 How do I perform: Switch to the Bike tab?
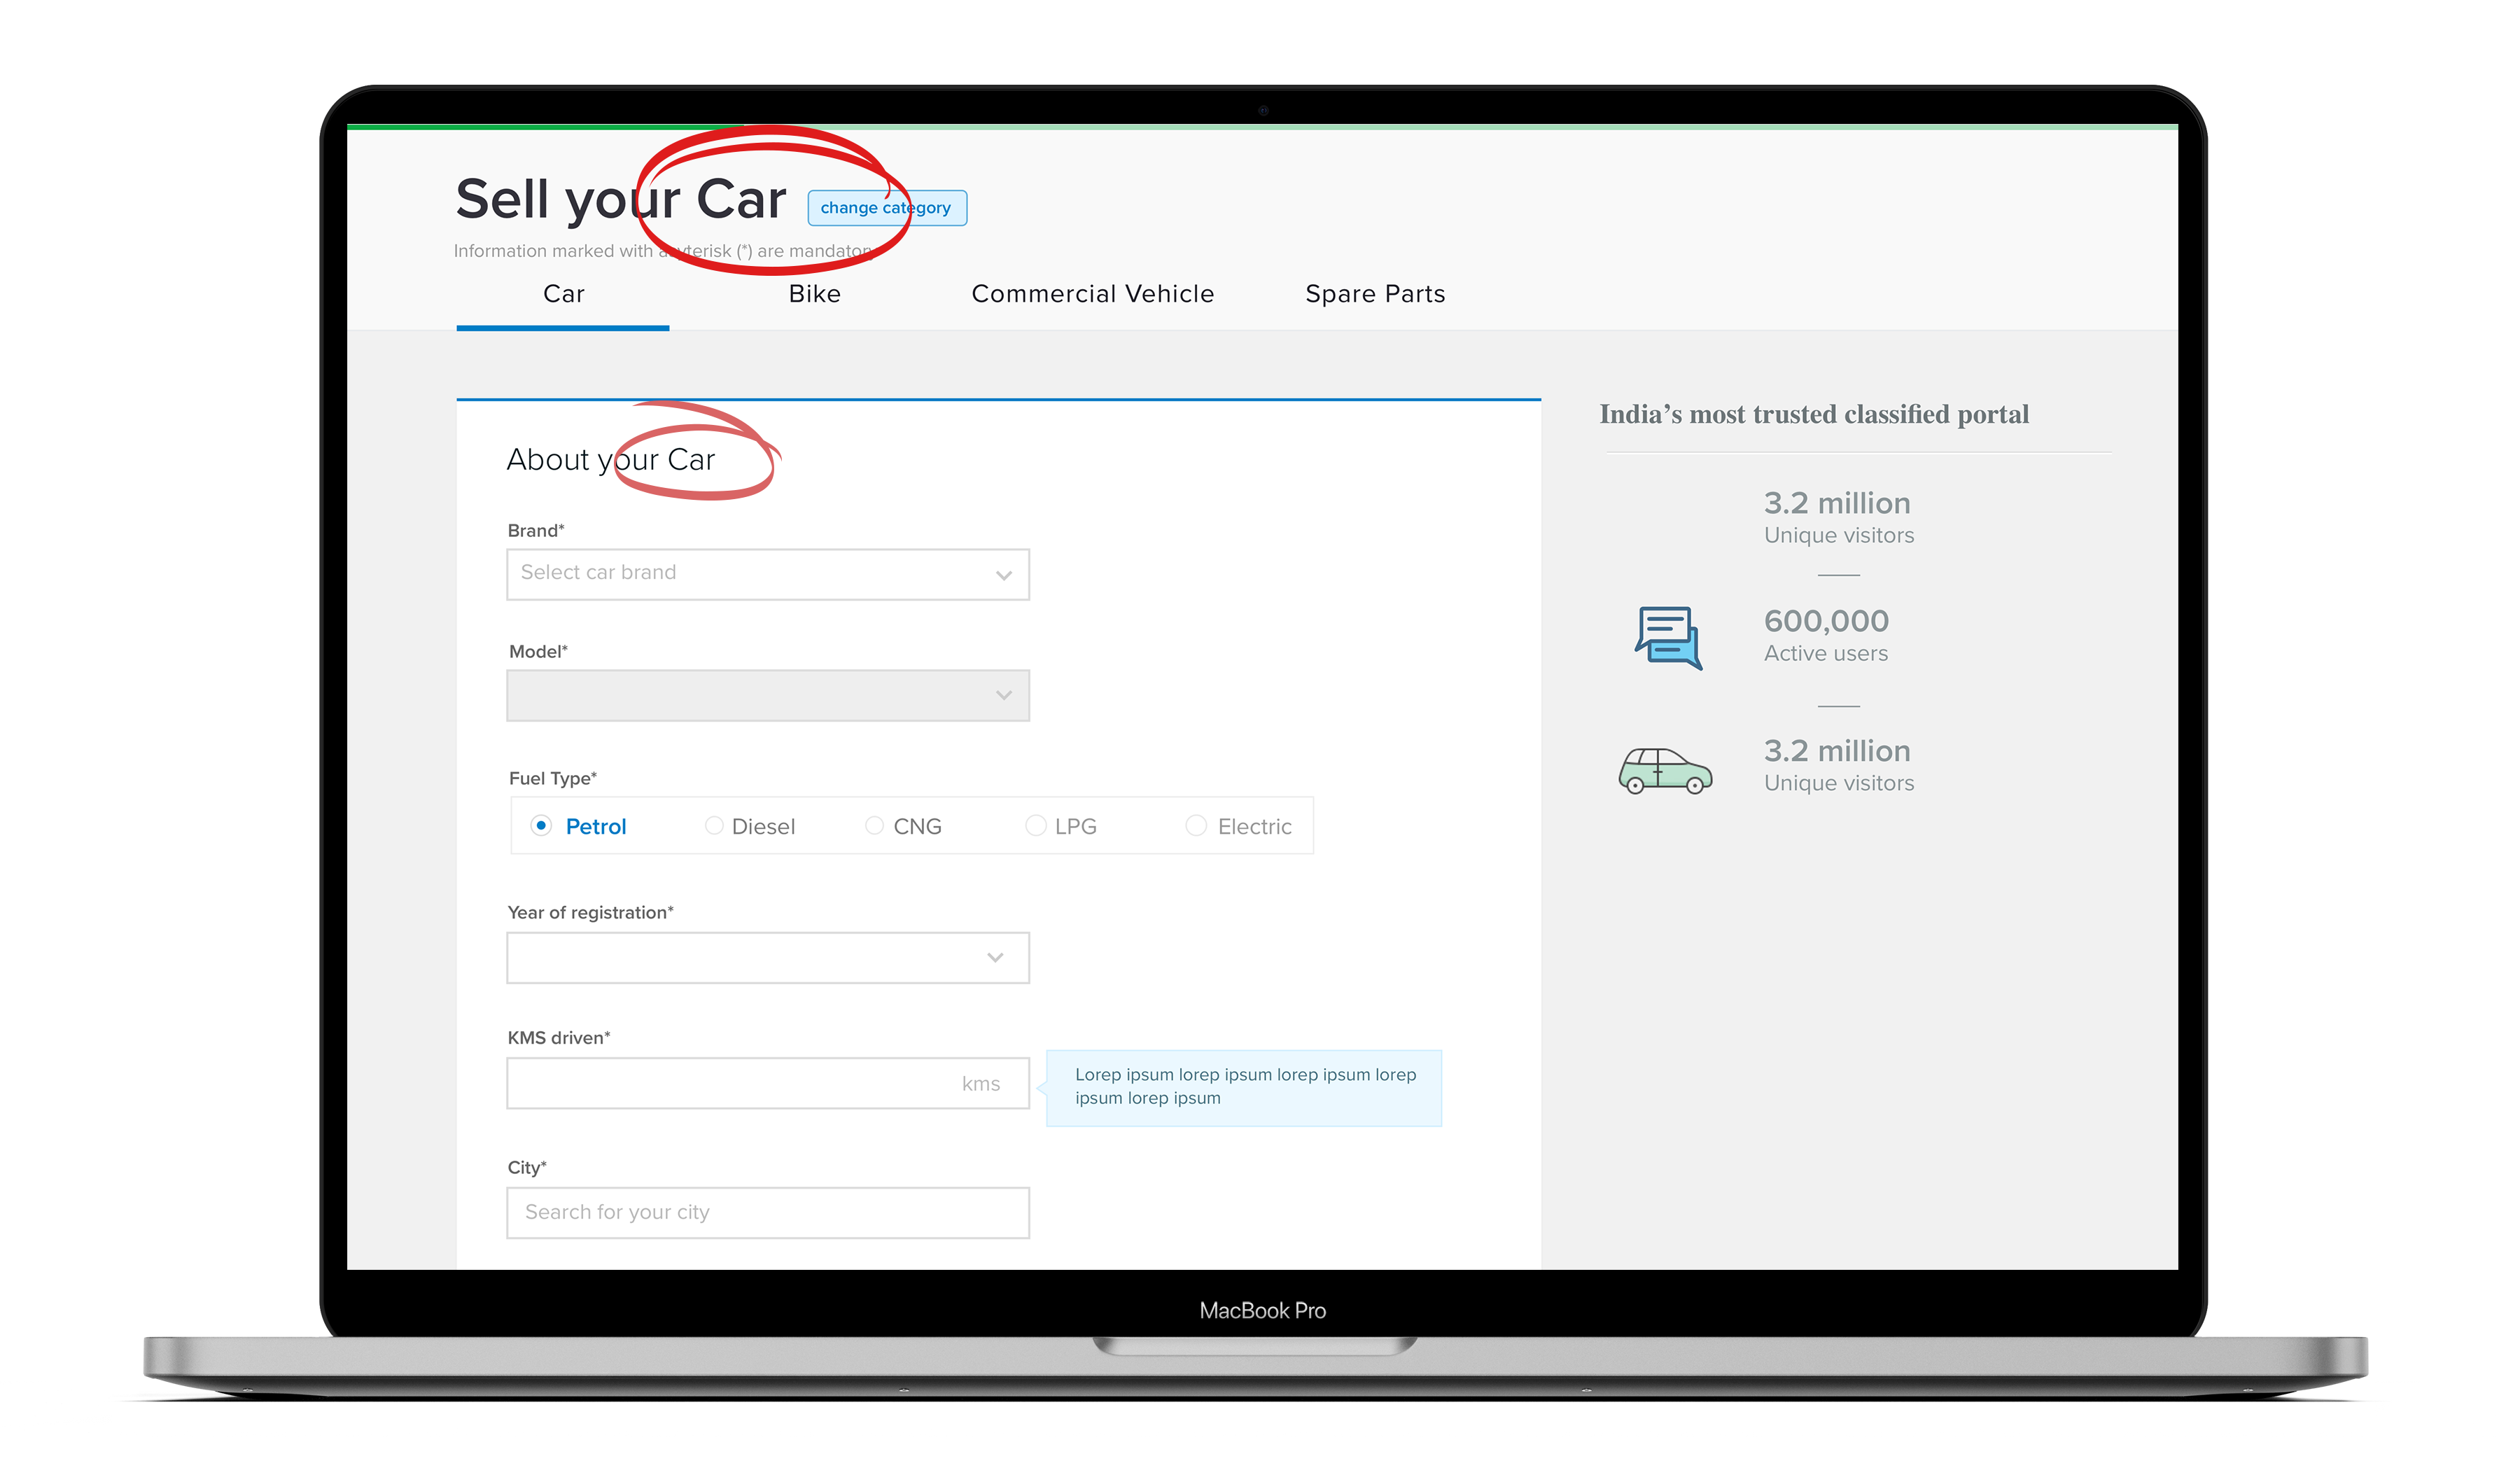(x=814, y=294)
